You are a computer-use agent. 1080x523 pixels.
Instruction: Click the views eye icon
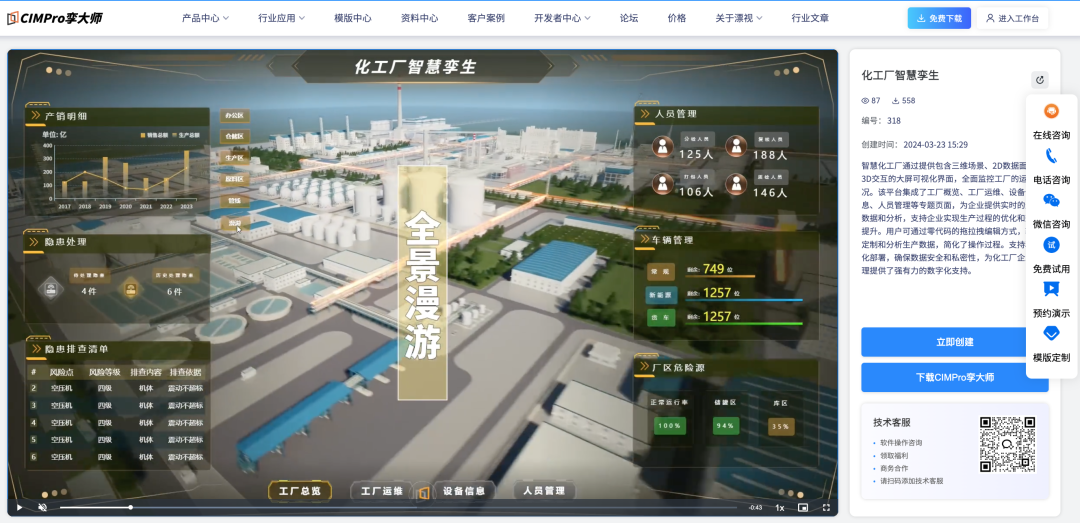tap(866, 101)
